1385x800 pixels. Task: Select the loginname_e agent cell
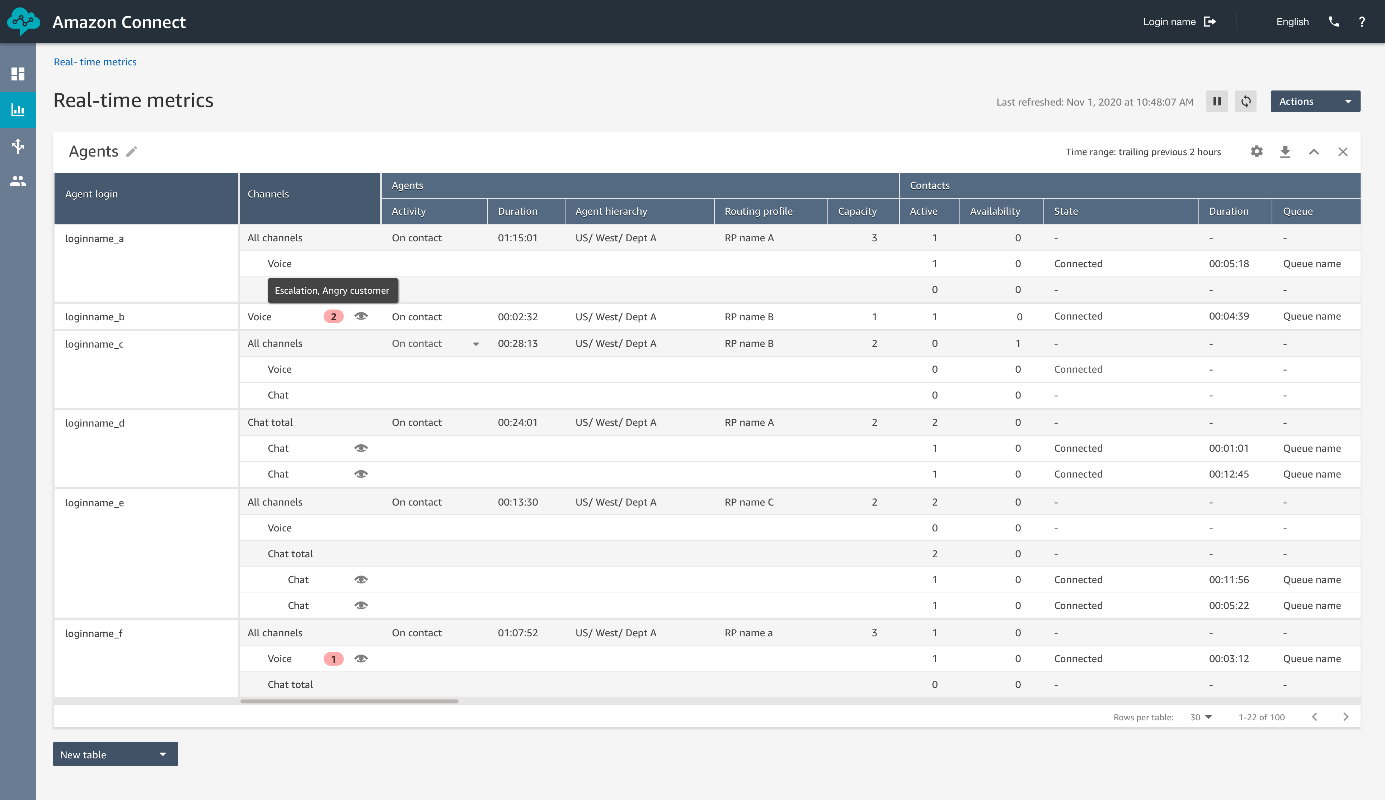146,553
